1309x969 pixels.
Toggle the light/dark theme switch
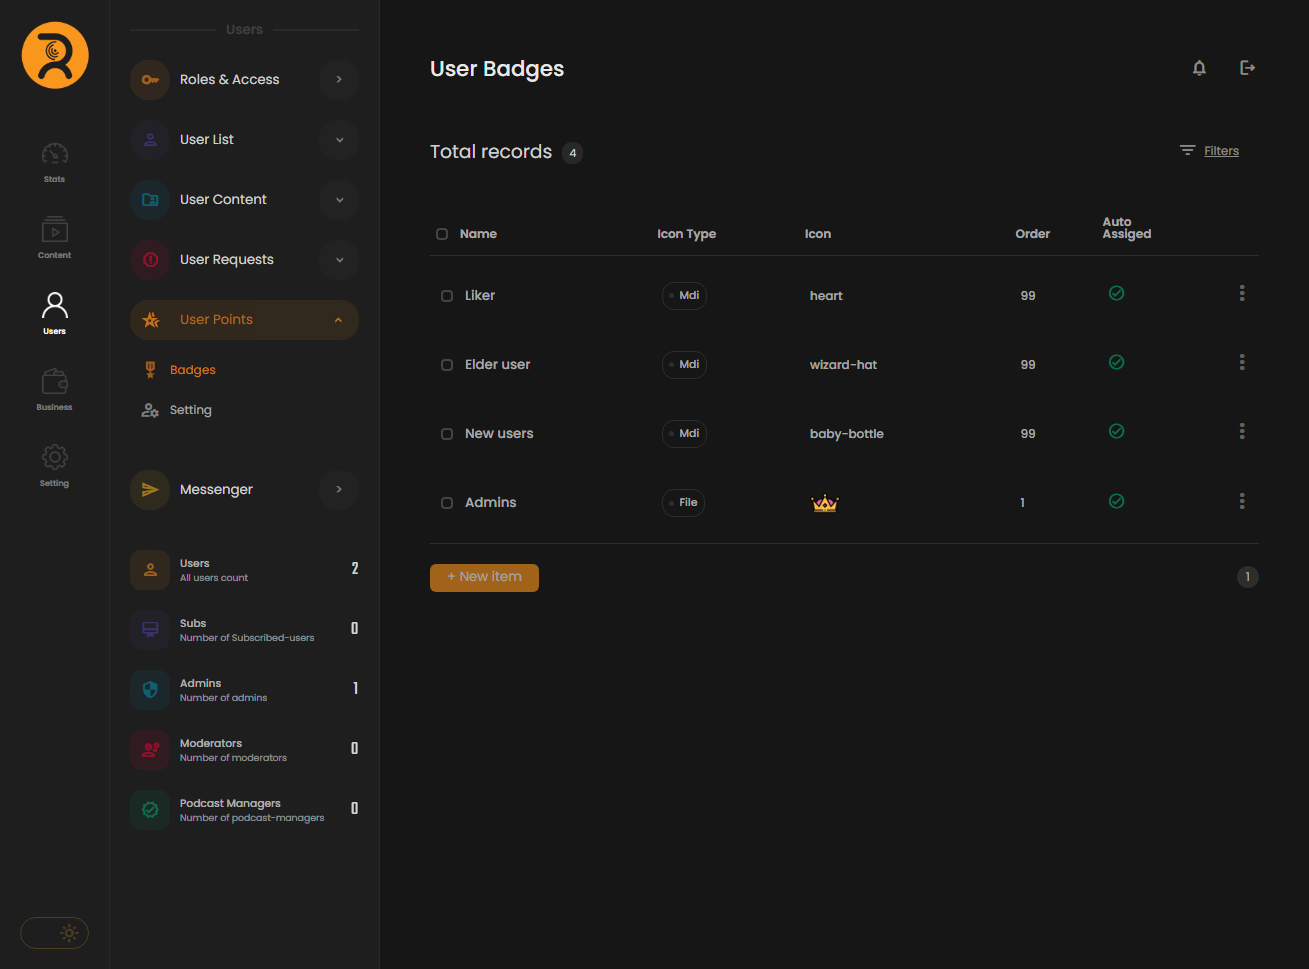coord(55,933)
